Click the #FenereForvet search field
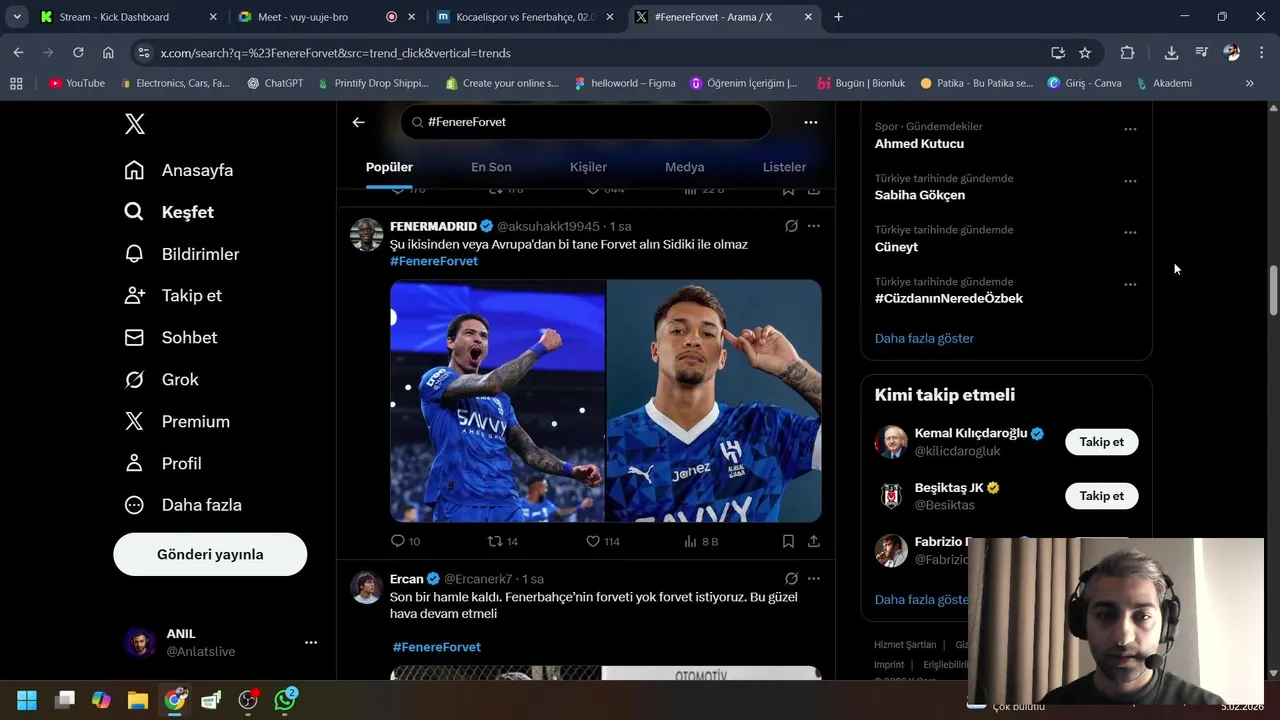 pos(586,122)
